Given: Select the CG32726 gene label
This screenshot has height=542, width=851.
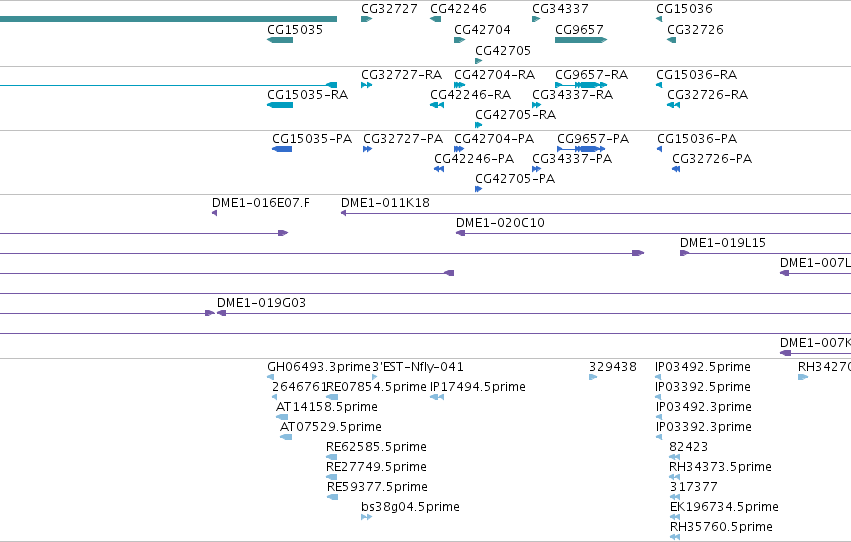Looking at the screenshot, I should click(x=695, y=30).
